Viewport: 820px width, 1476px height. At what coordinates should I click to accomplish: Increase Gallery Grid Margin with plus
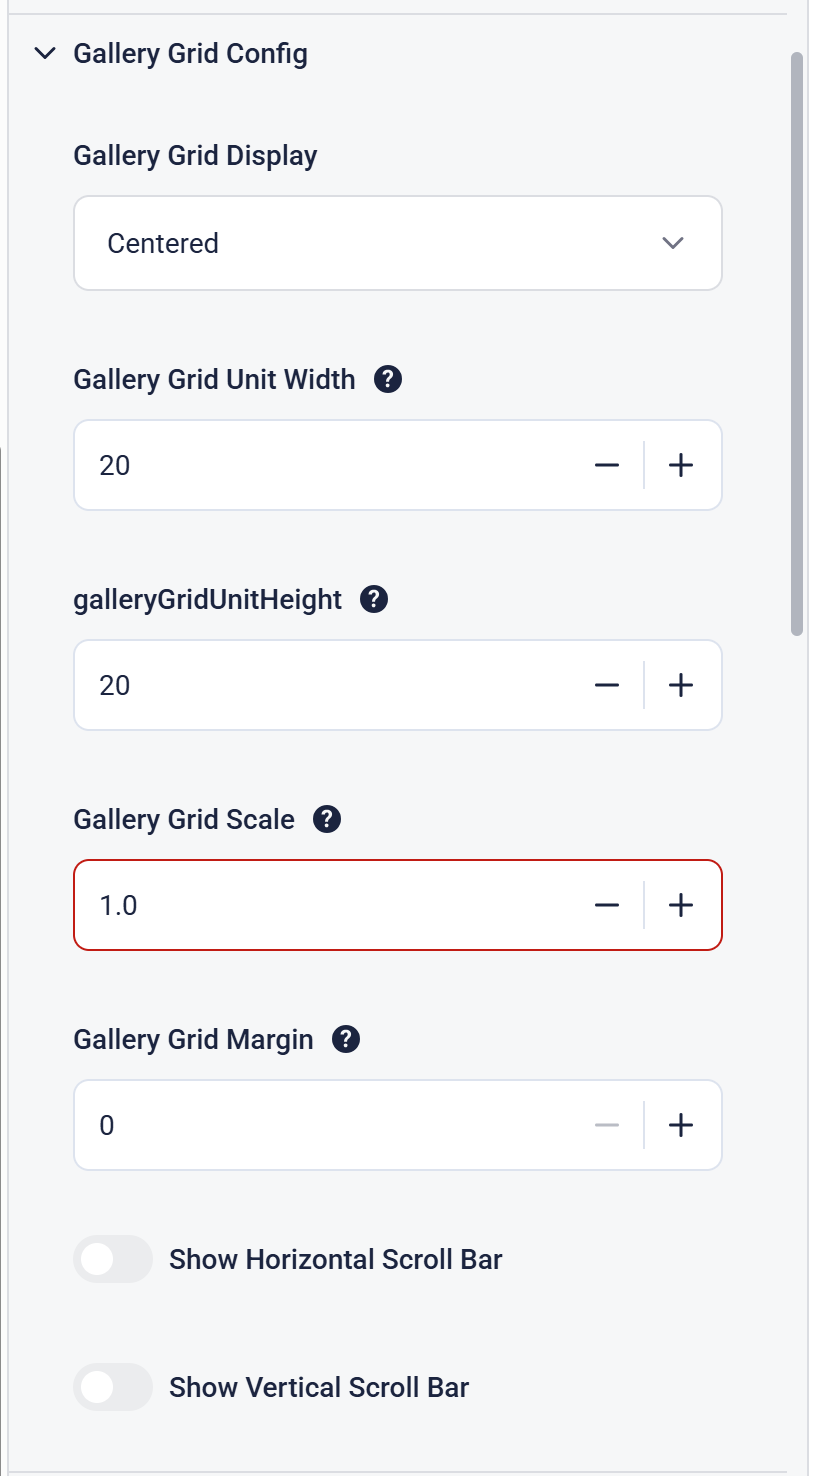click(x=681, y=1125)
